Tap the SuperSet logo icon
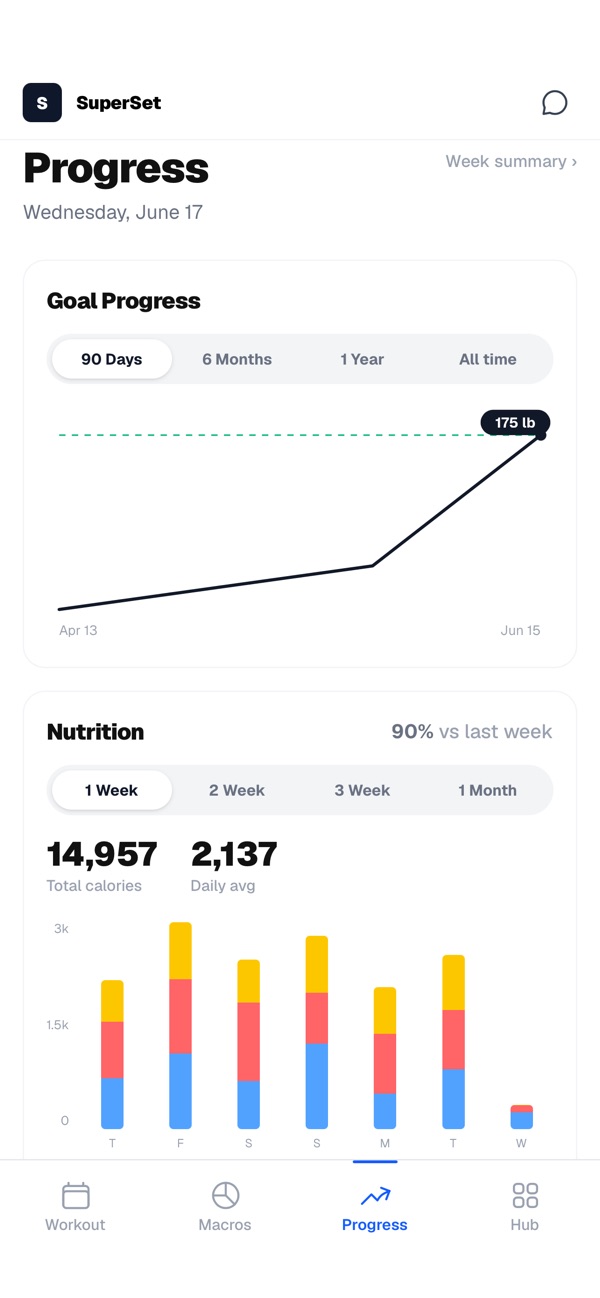Screen dimensions: 600x1298 [42, 103]
